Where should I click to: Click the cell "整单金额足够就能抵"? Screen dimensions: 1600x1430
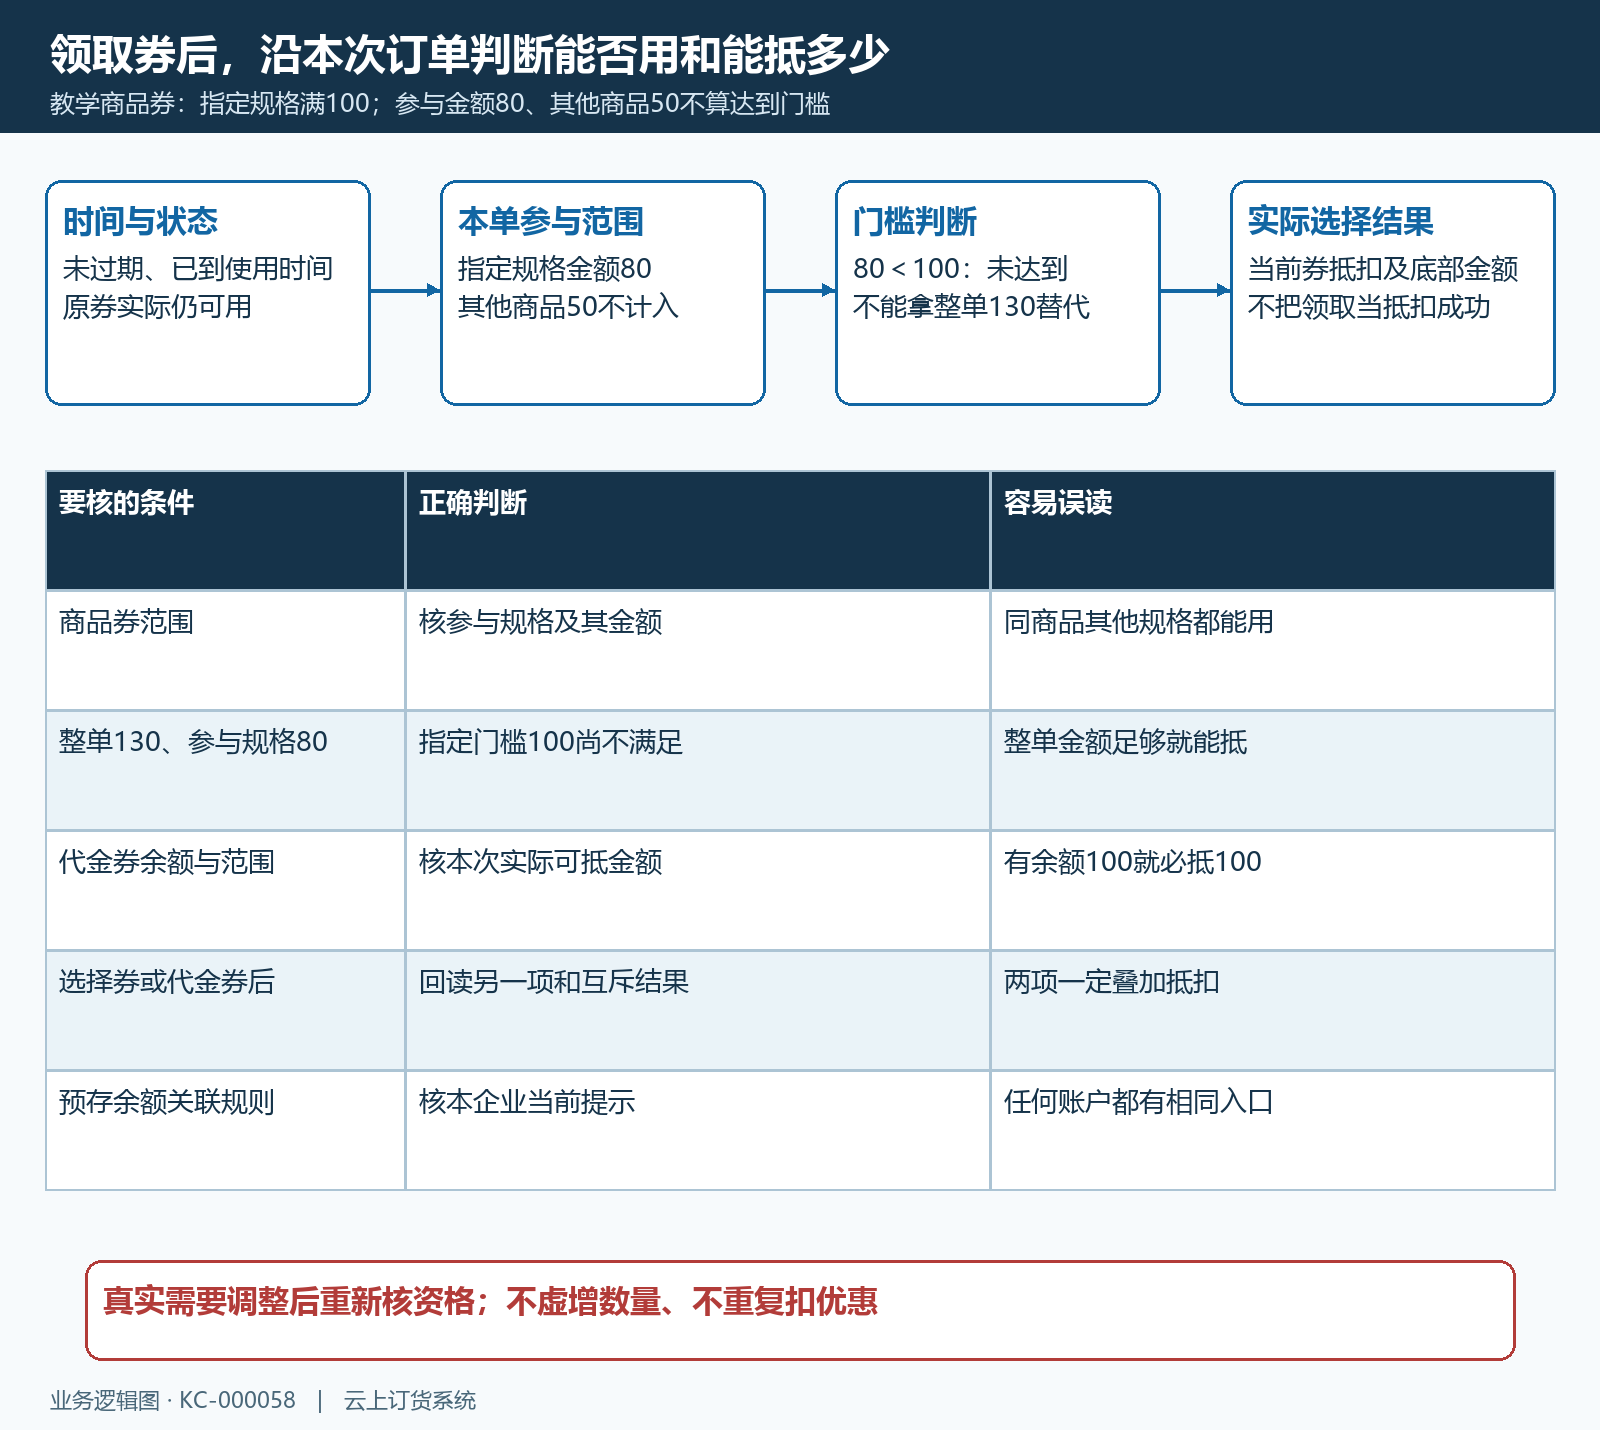(1272, 770)
